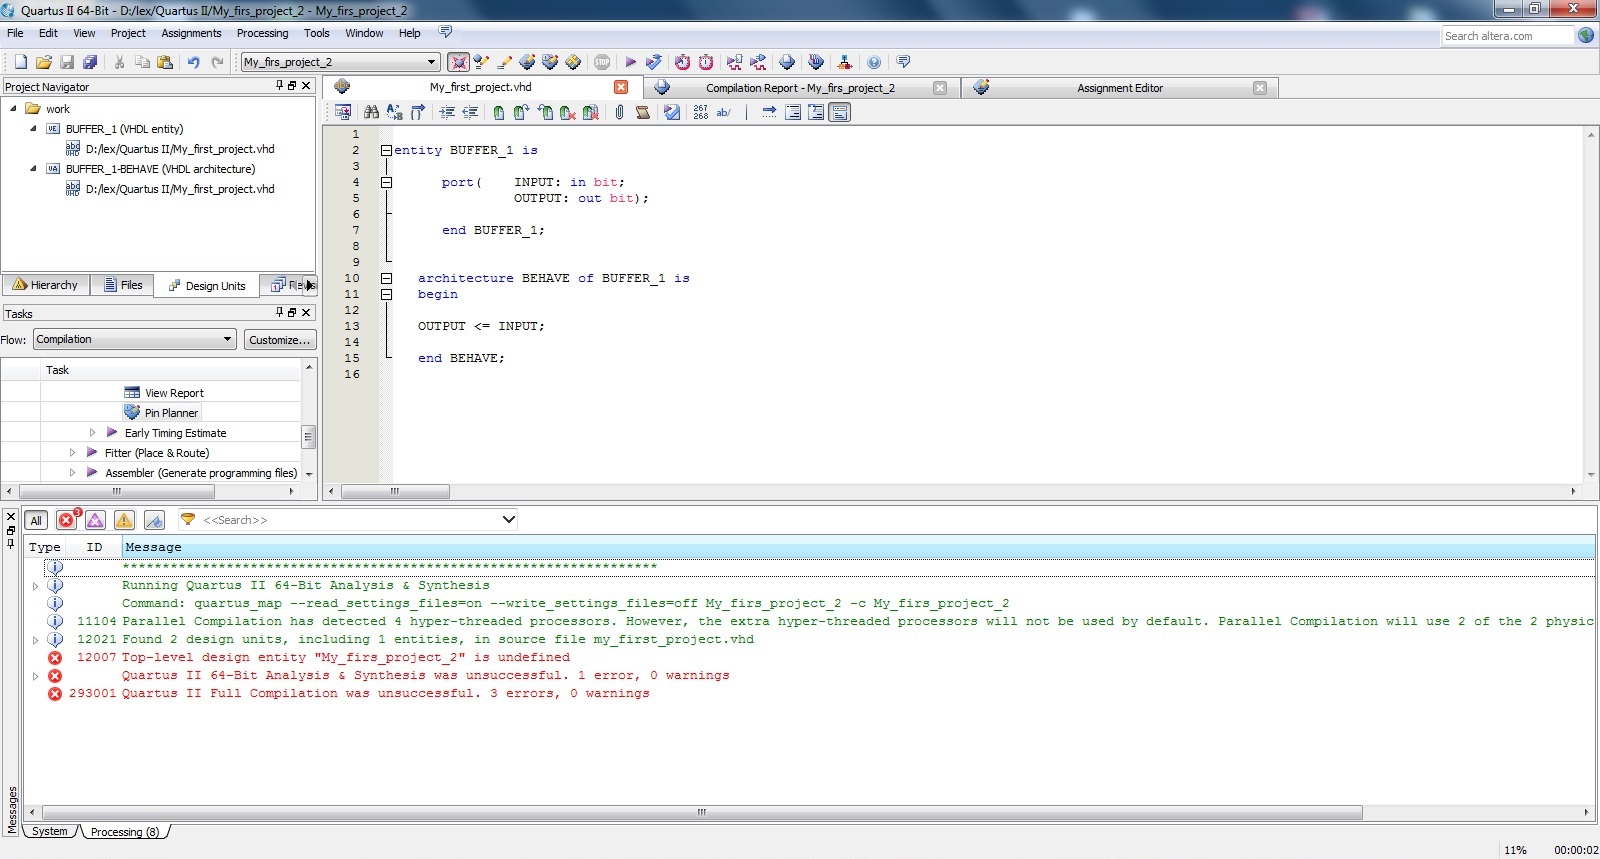Toggle line numbers display icon 267/268
1600x859 pixels.
click(x=700, y=112)
